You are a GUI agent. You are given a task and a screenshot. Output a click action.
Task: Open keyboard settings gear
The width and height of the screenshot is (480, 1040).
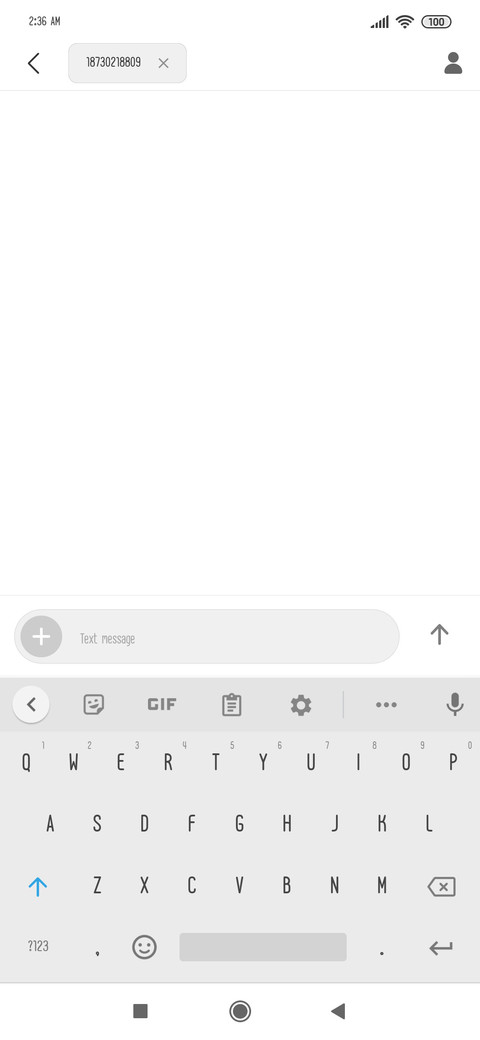click(301, 704)
